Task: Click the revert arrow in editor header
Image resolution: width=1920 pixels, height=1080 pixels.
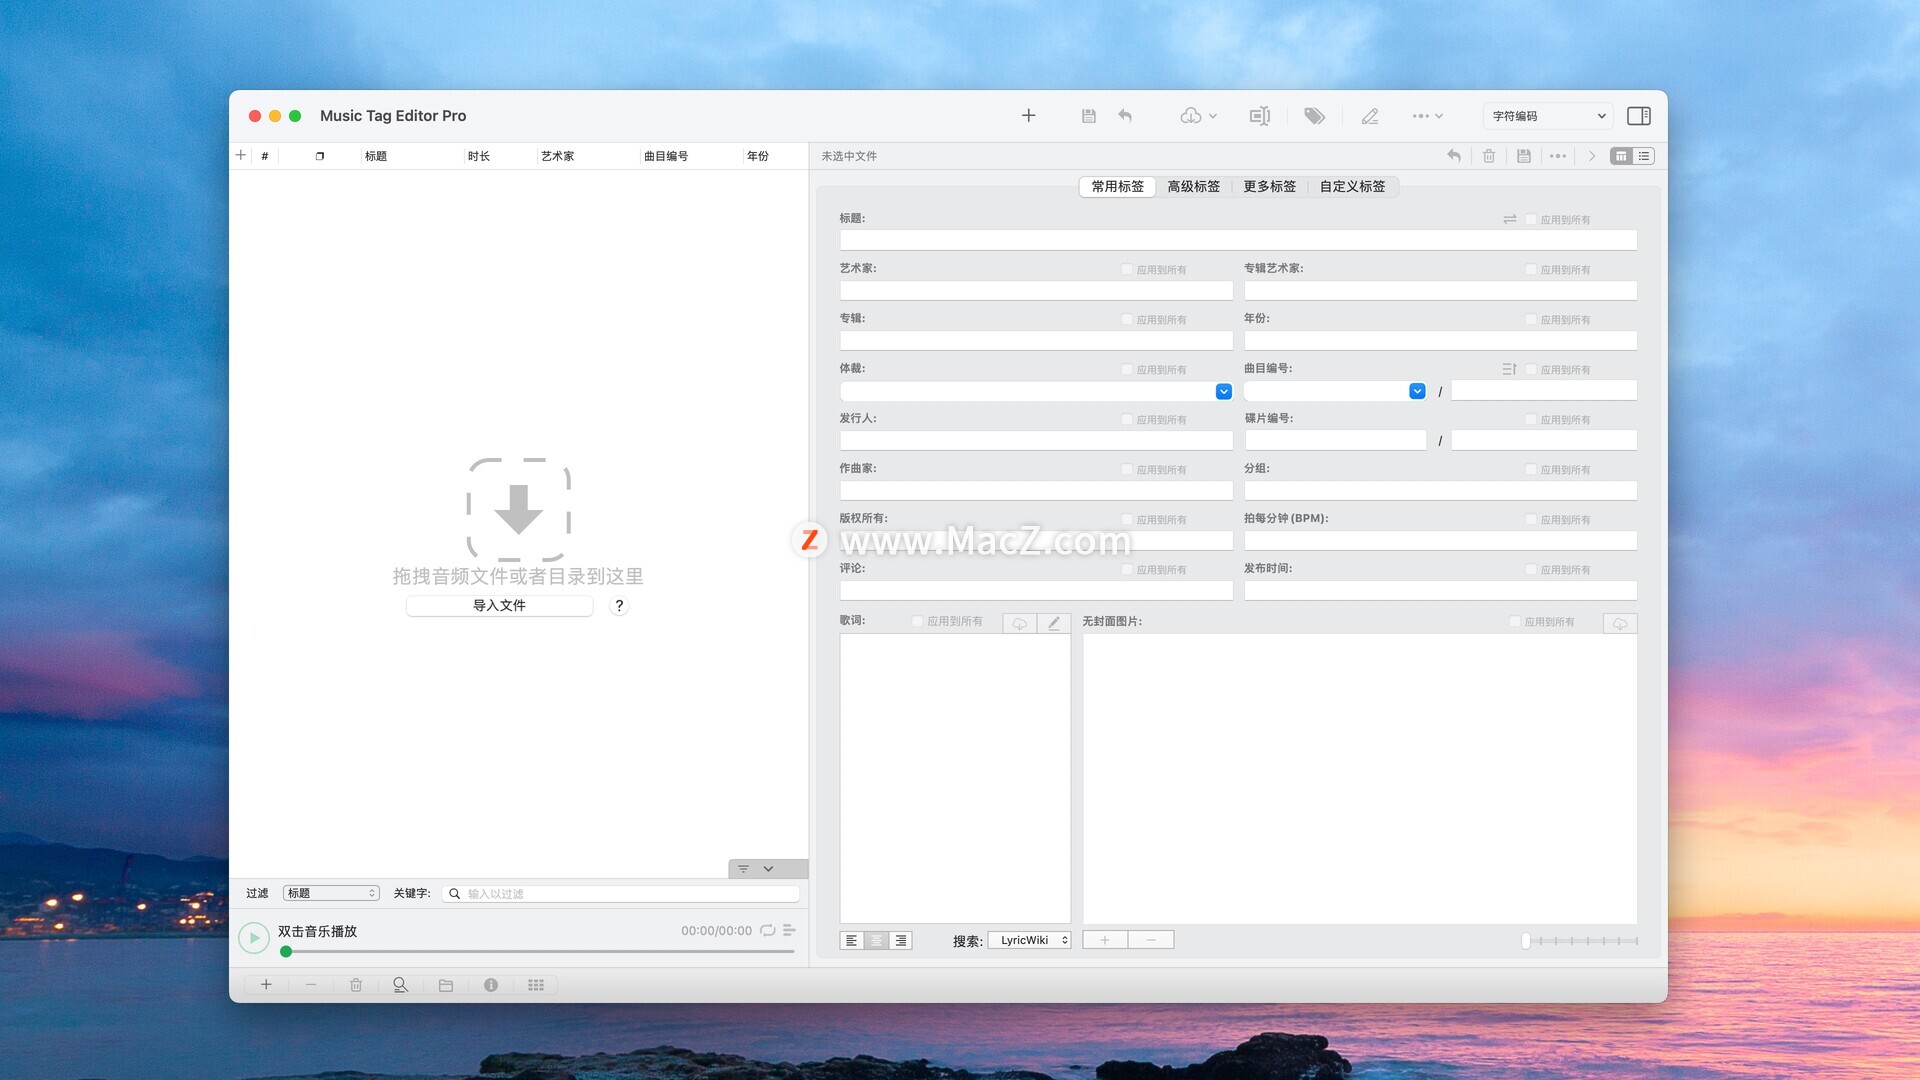Action: click(x=1454, y=156)
